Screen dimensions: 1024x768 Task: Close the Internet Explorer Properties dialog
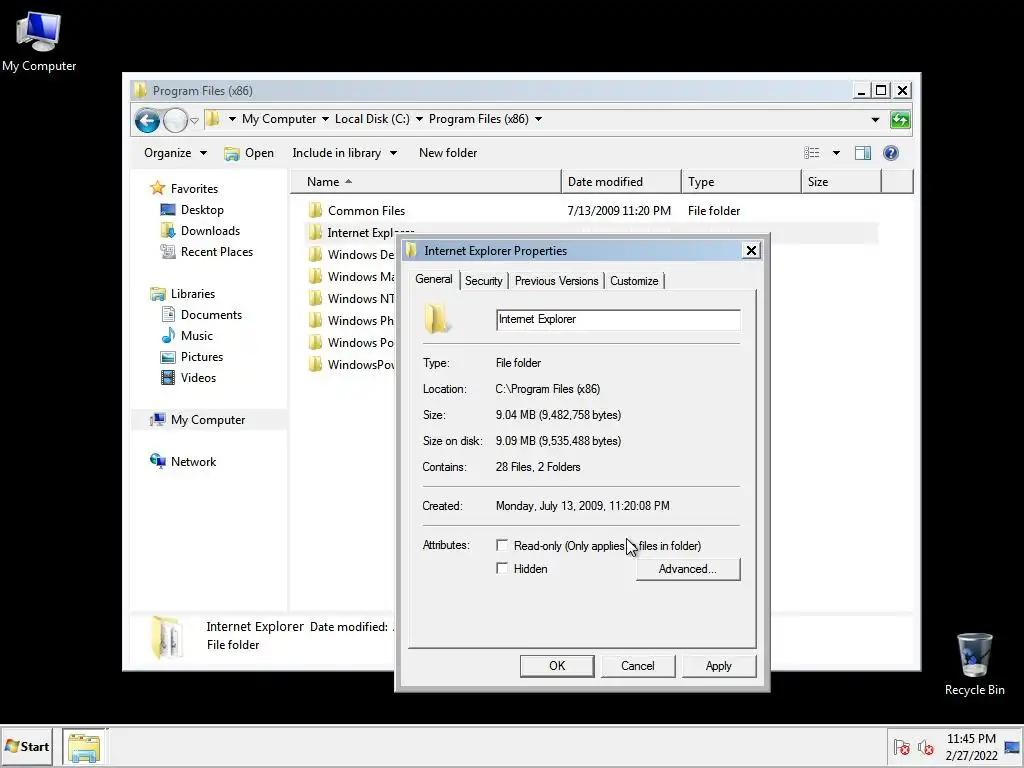point(752,250)
